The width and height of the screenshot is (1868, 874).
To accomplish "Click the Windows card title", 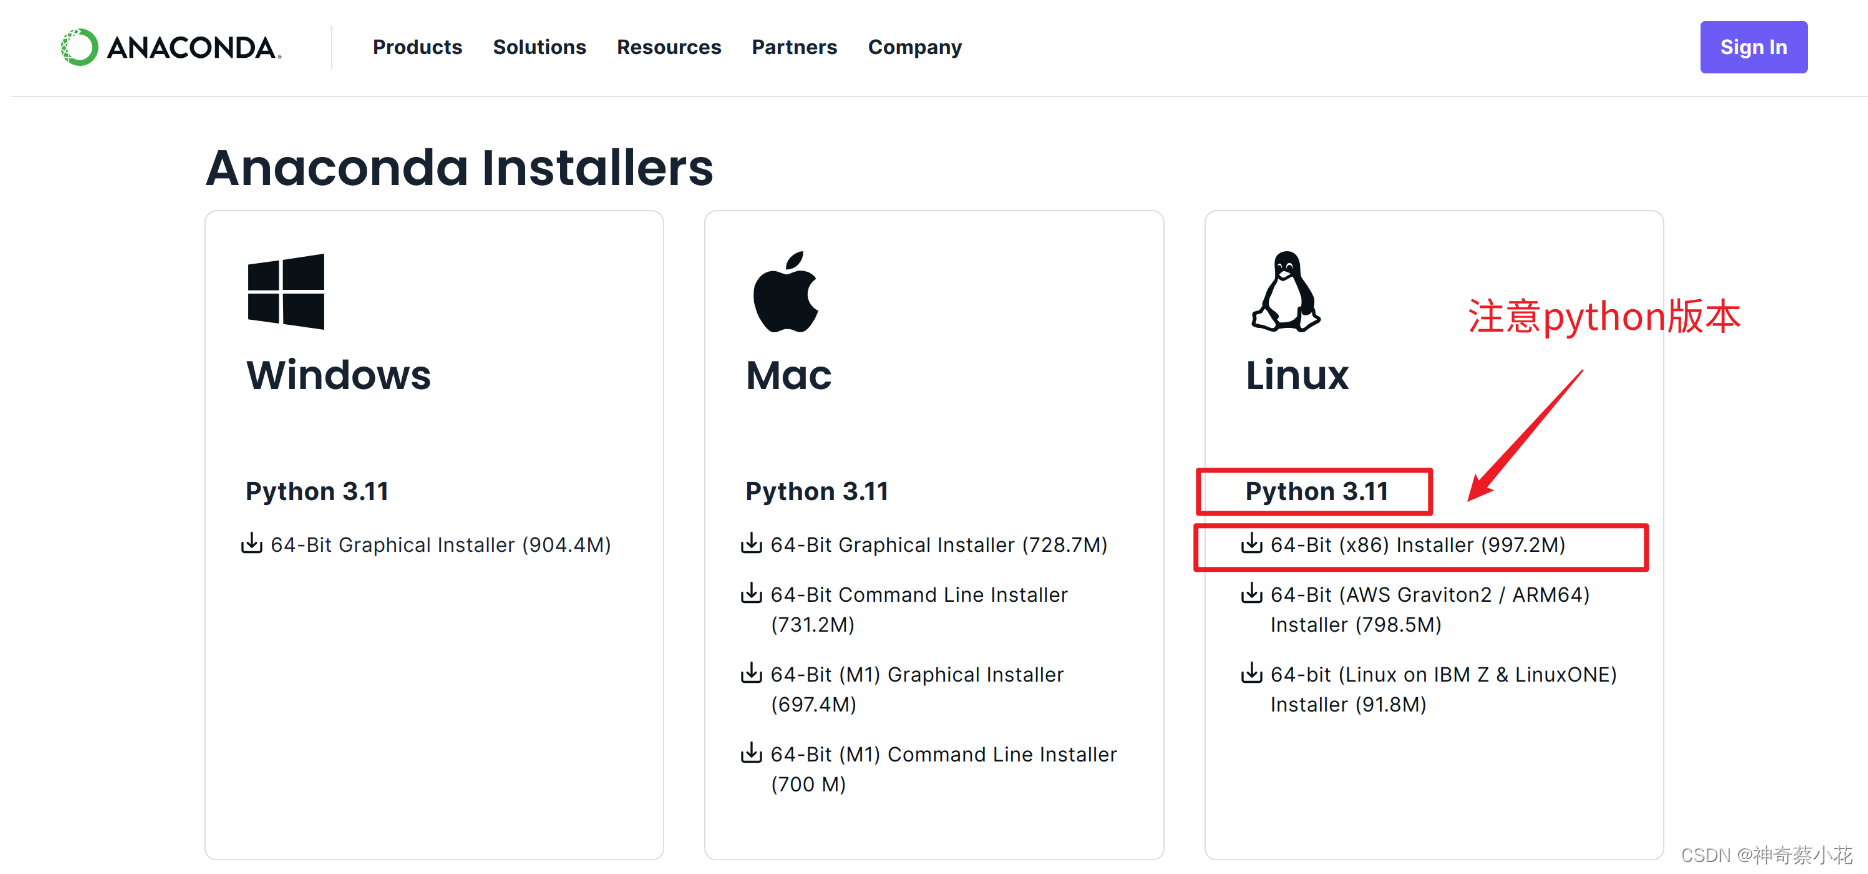I will pyautogui.click(x=339, y=375).
